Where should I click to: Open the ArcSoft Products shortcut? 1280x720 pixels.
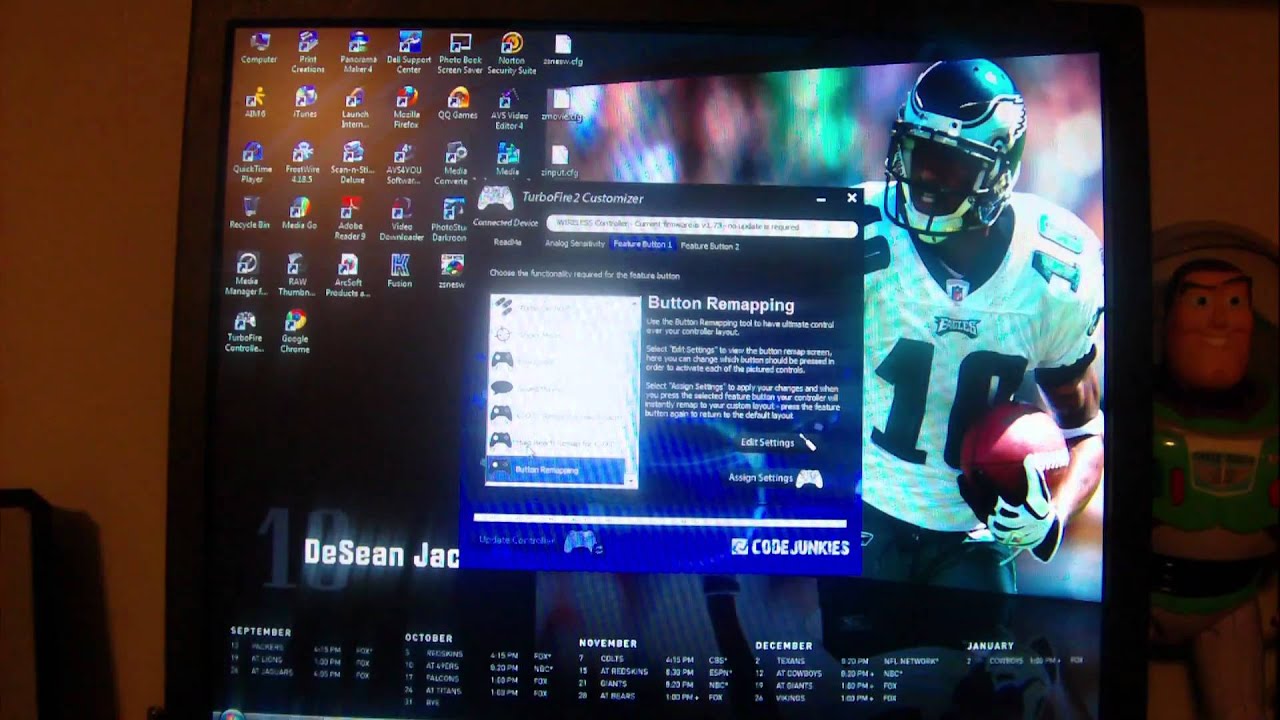click(347, 276)
